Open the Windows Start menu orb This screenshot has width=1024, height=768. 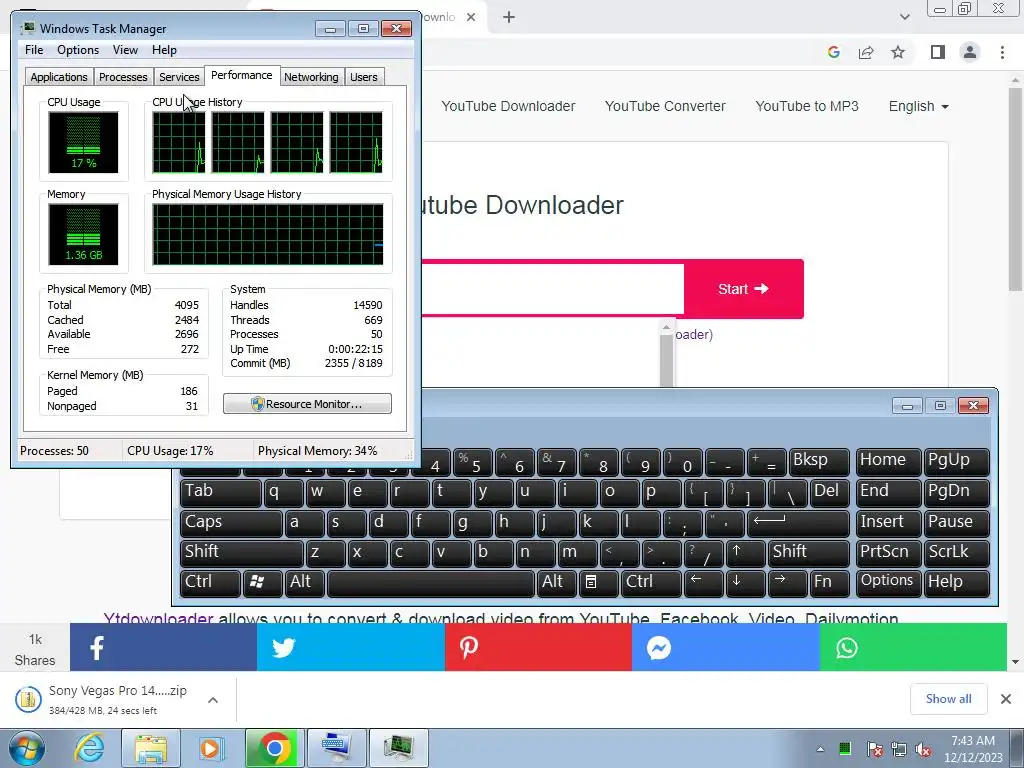point(26,748)
